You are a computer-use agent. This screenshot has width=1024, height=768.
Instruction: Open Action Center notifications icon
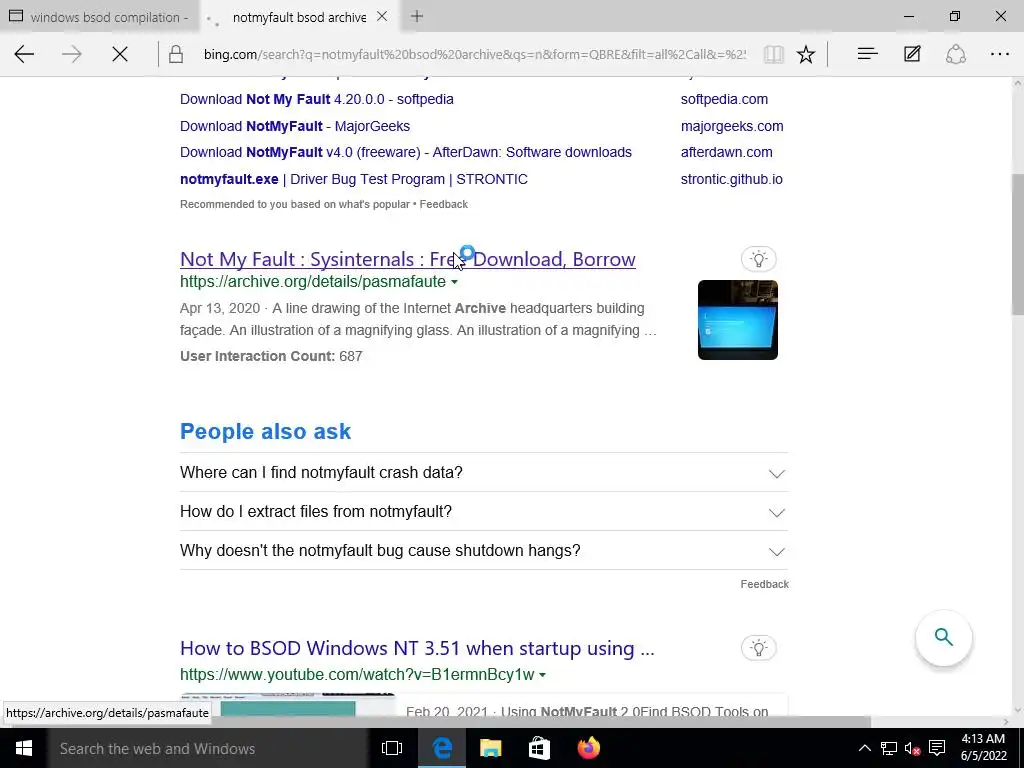point(937,748)
